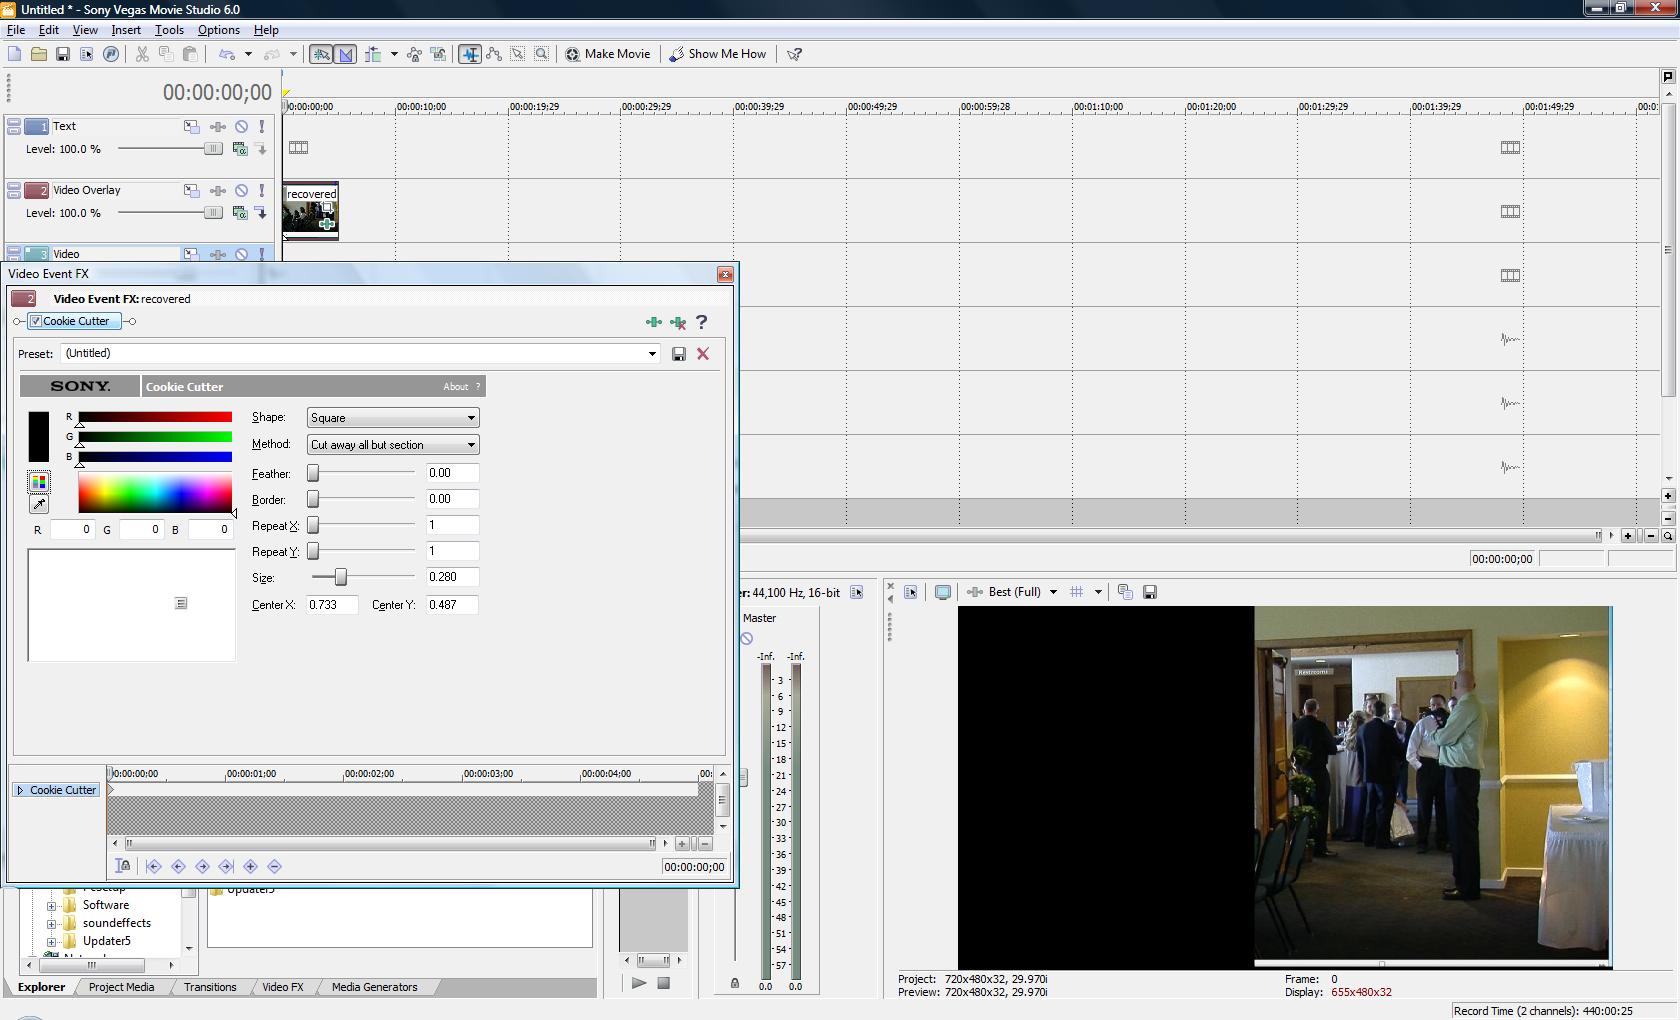The width and height of the screenshot is (1680, 1020).
Task: Save the Cookie Cutter preset
Action: (x=679, y=354)
